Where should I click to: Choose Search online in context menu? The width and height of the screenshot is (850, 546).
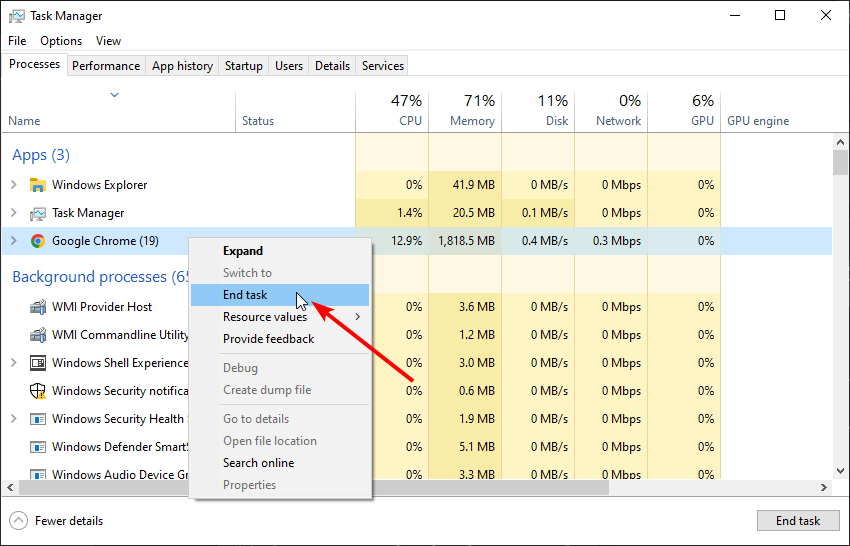point(280,463)
